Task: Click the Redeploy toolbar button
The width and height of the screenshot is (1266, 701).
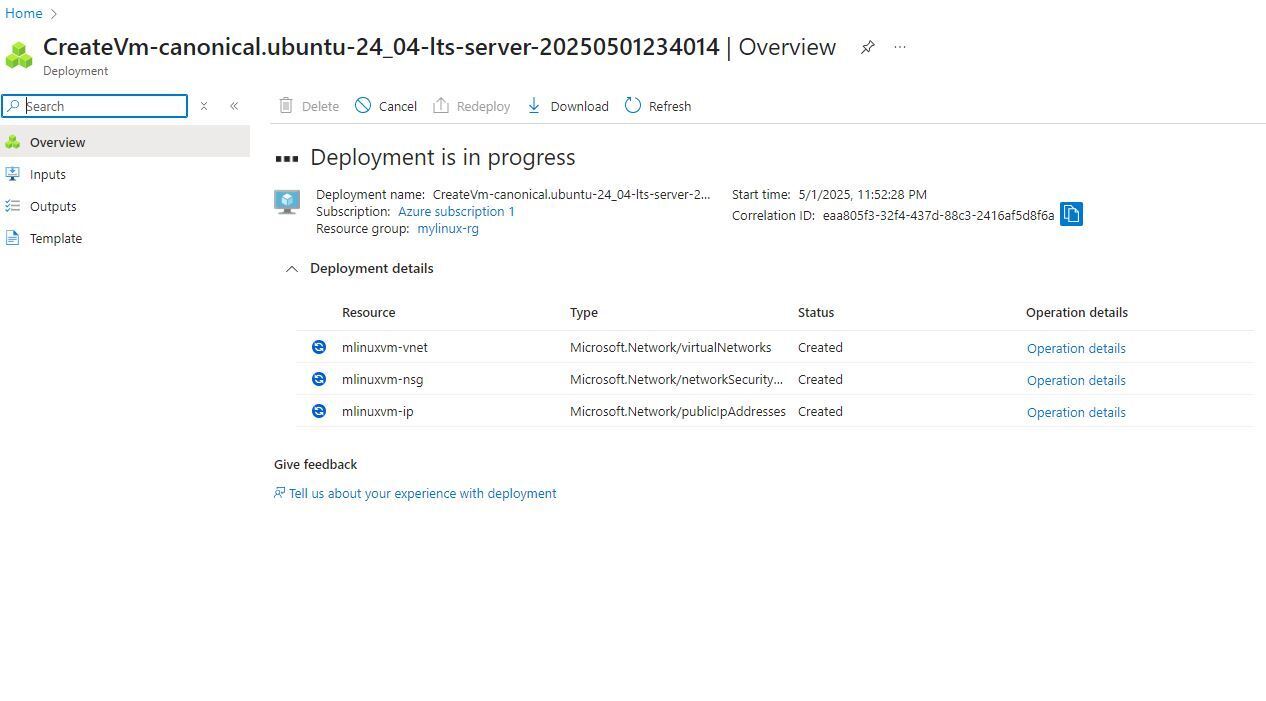Action: [x=472, y=106]
